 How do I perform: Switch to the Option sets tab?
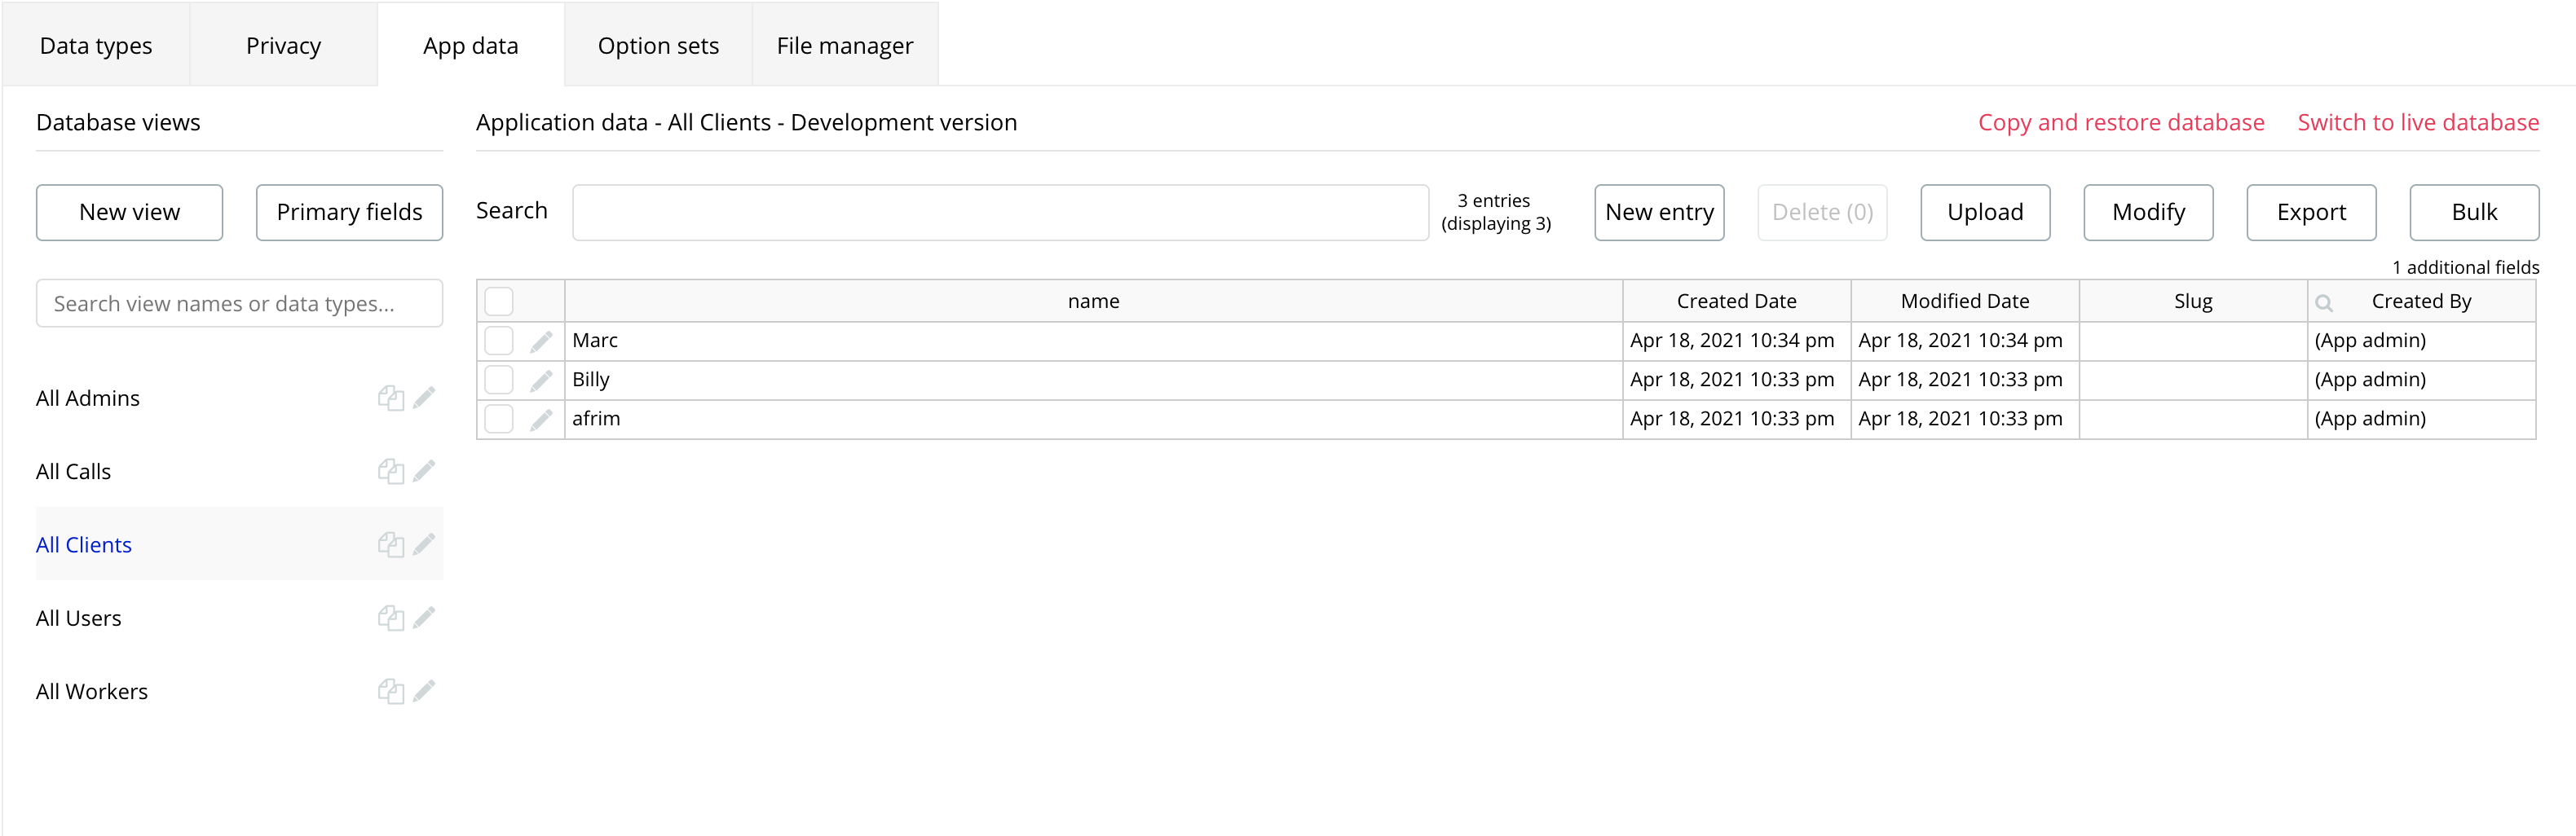(658, 46)
